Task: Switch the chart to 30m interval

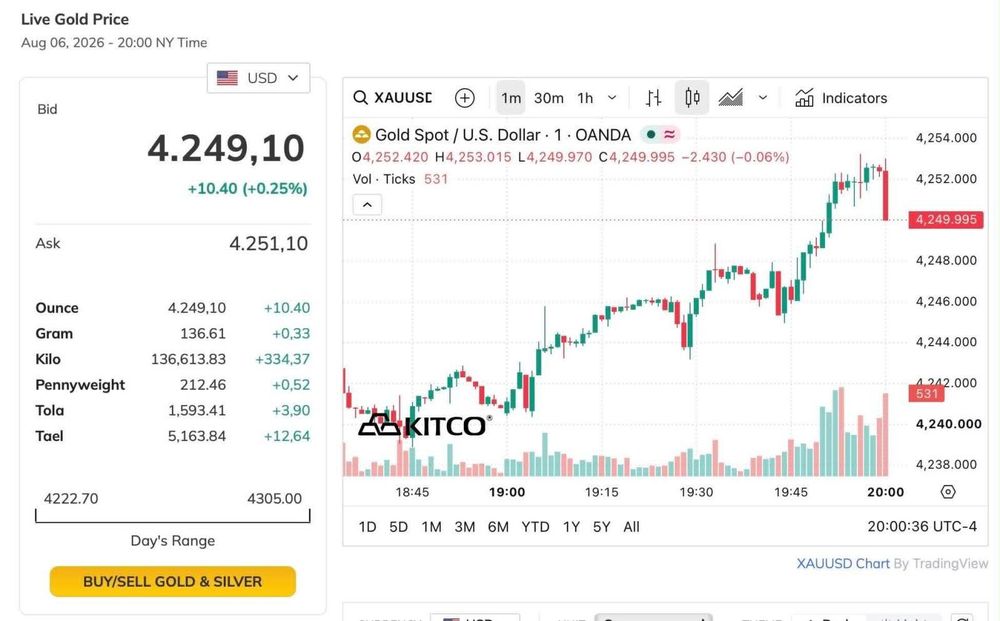Action: 548,98
